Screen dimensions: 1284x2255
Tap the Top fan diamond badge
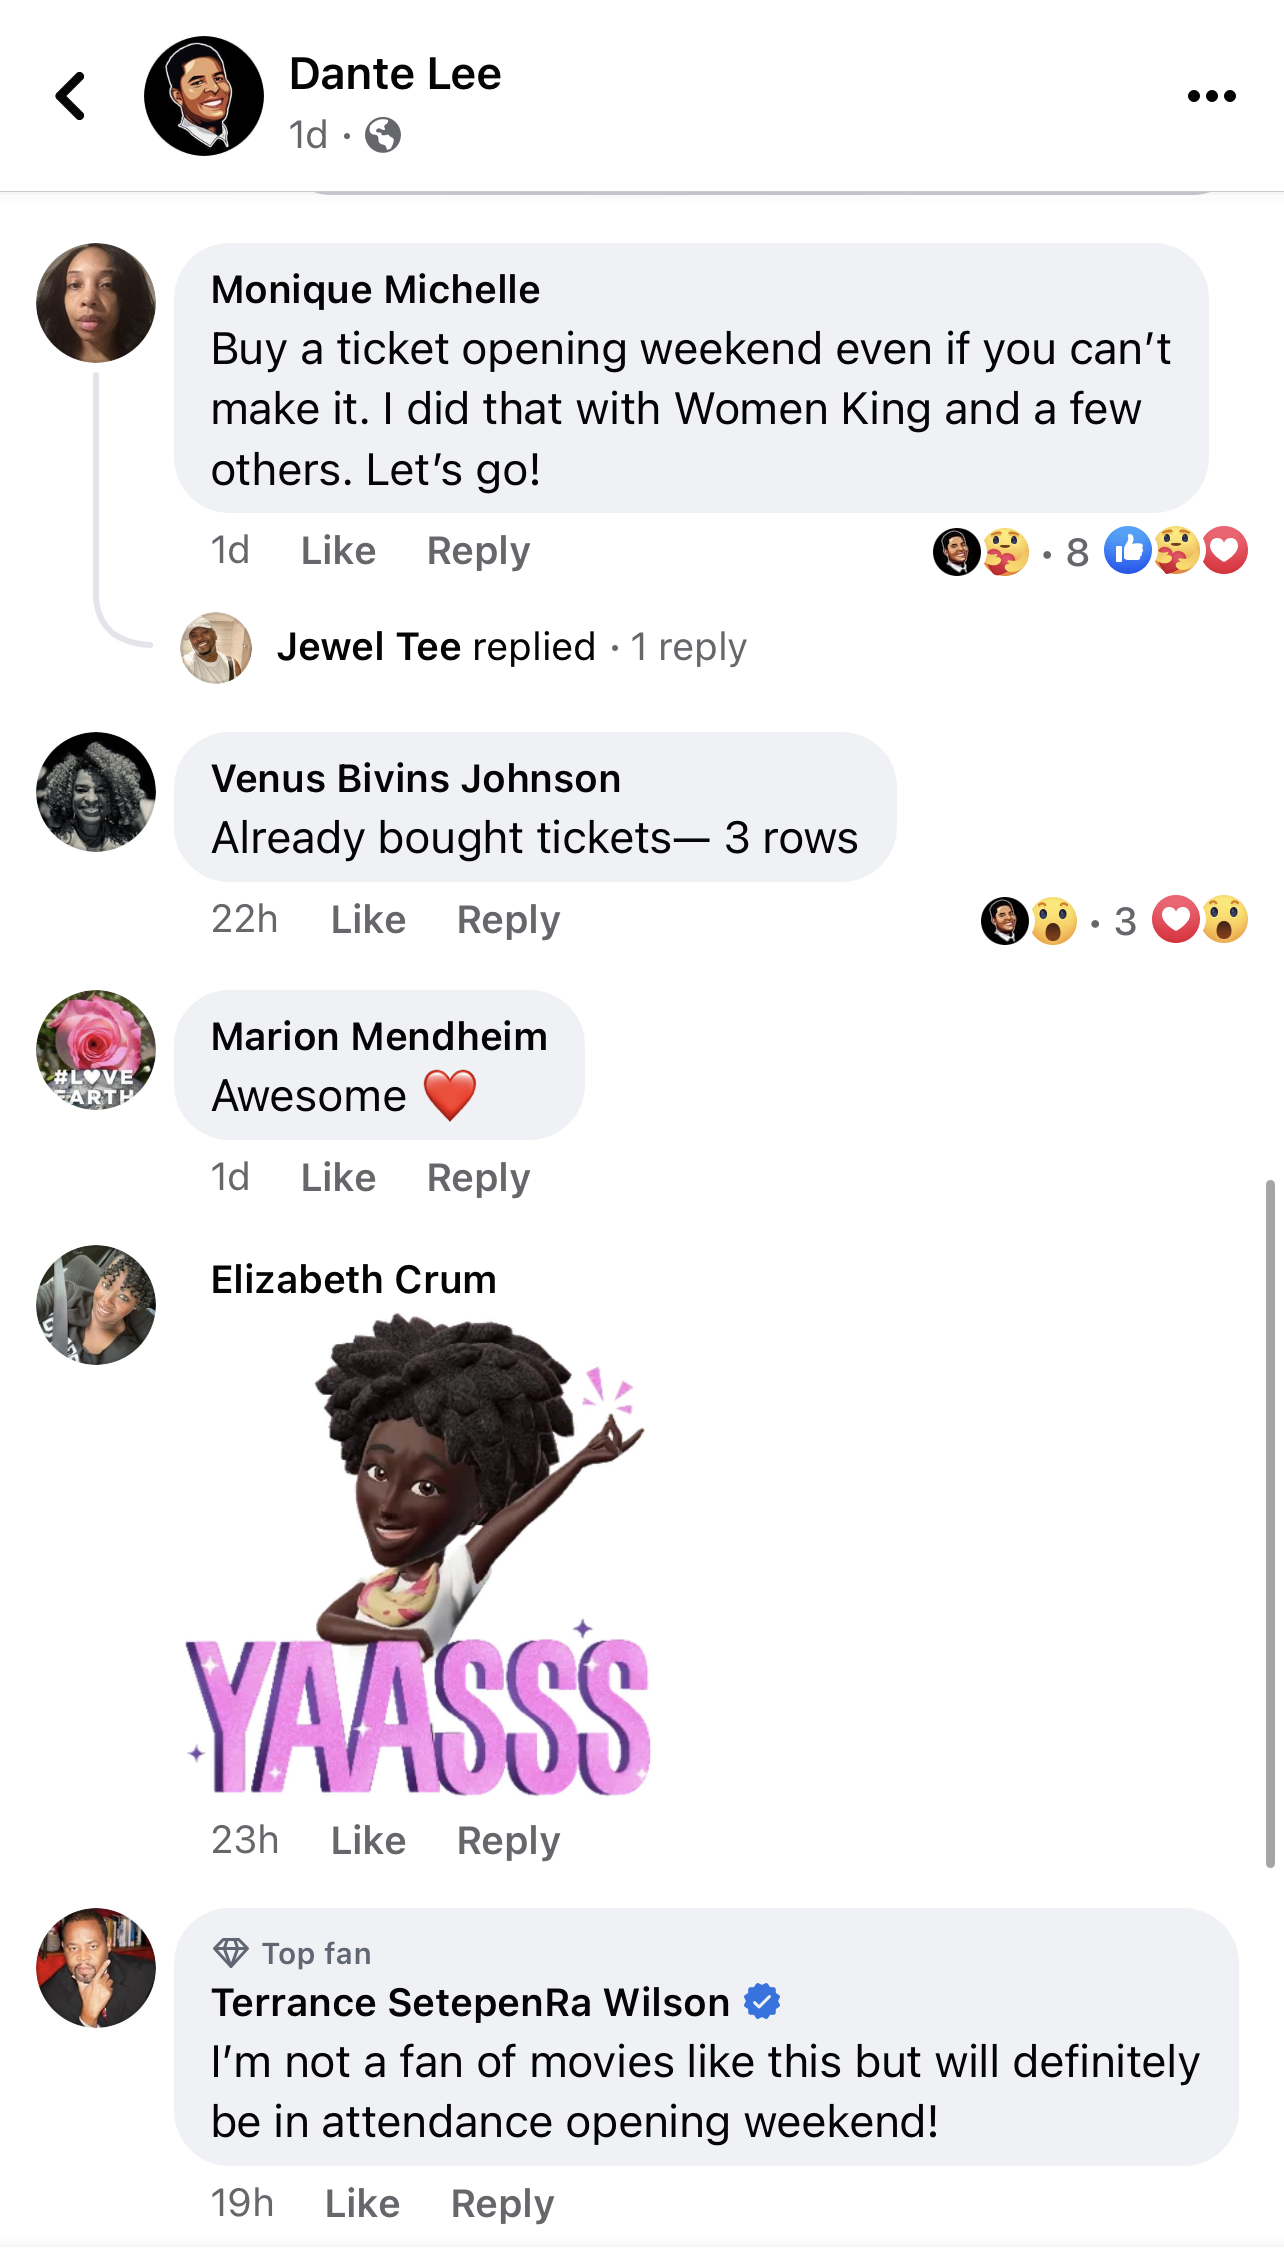[231, 1952]
